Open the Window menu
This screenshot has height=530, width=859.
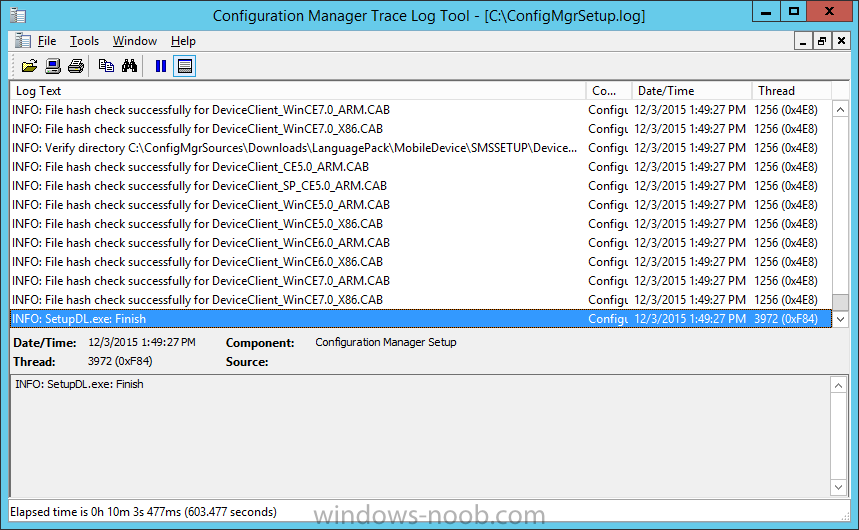(x=135, y=41)
